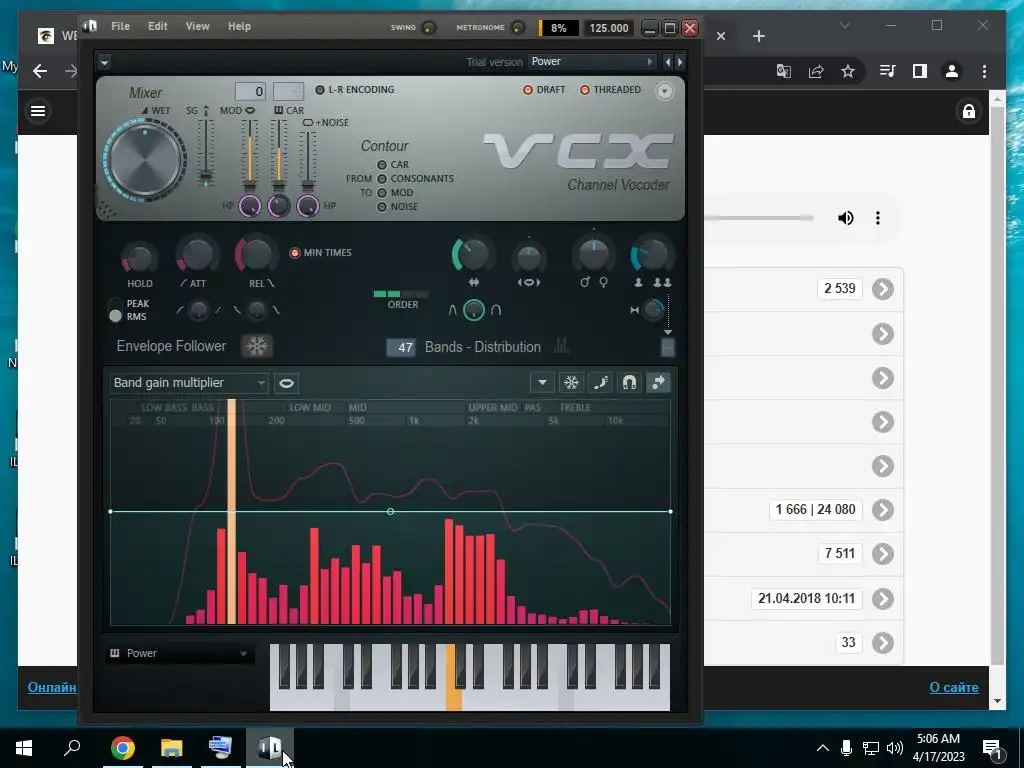Open the round dropdown button near THREADED
This screenshot has width=1024, height=768.
(664, 91)
